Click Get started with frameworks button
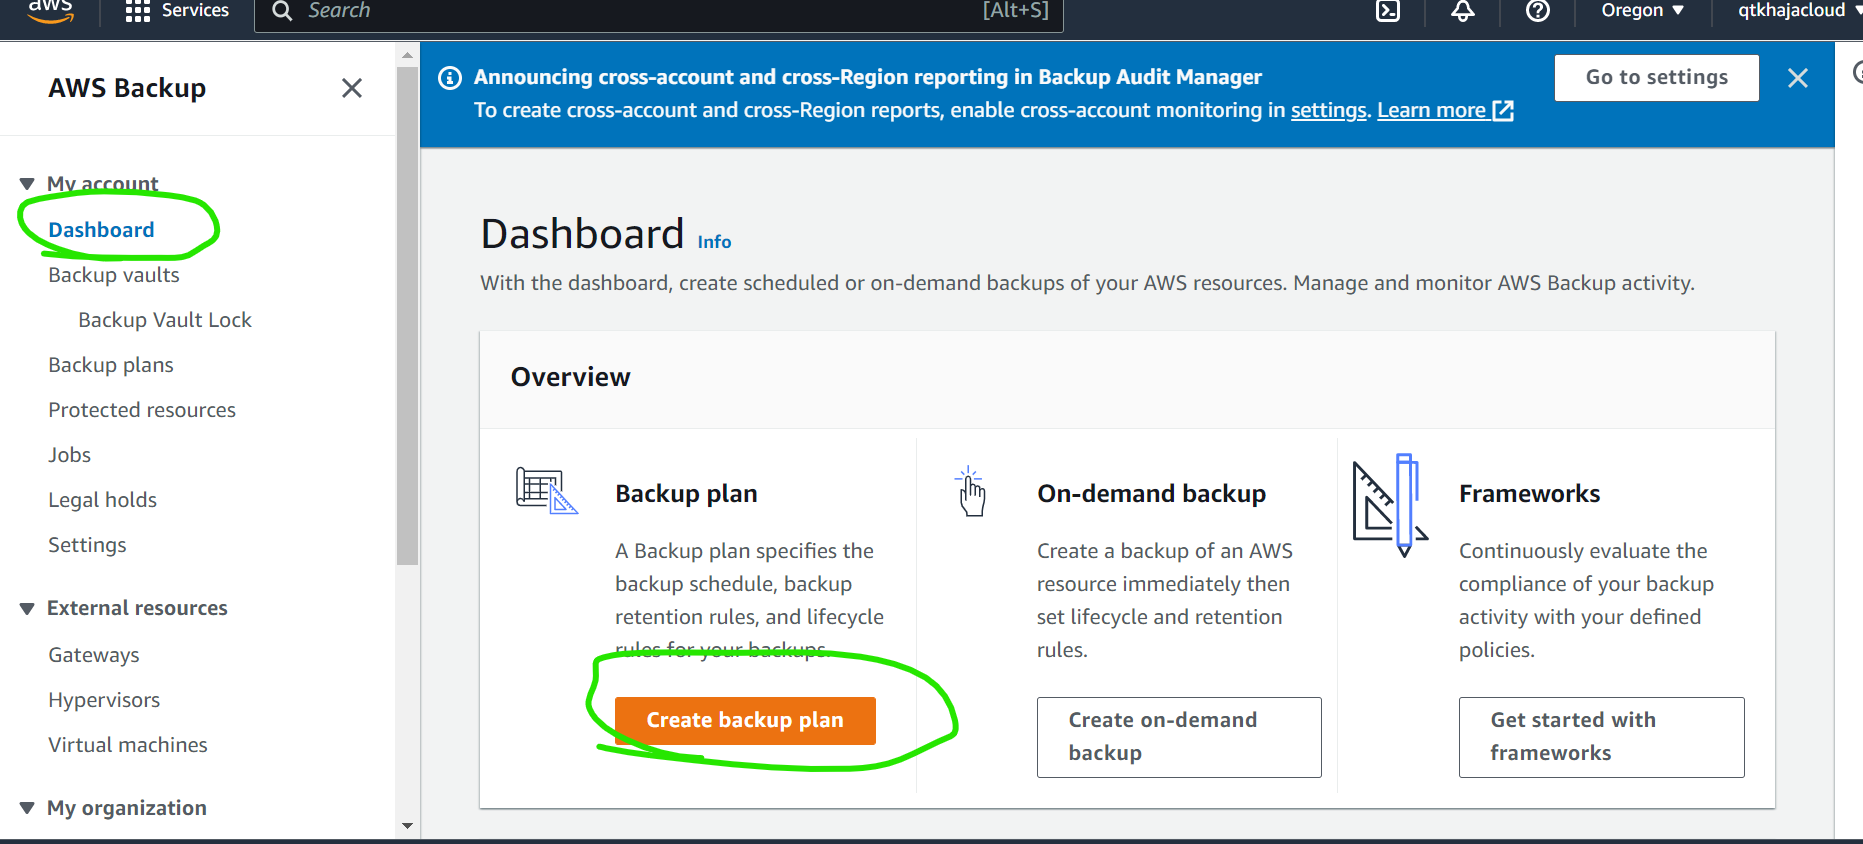1863x844 pixels. (1601, 737)
